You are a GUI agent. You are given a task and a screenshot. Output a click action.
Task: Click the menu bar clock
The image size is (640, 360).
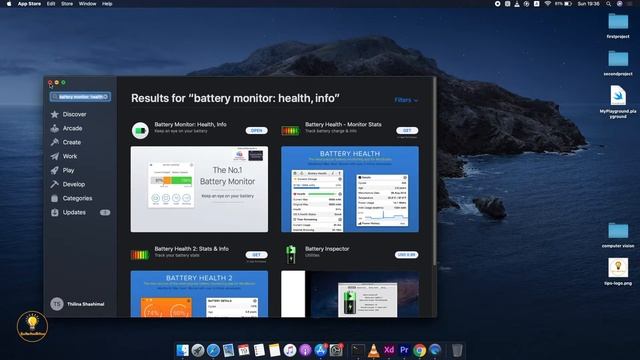coord(589,4)
